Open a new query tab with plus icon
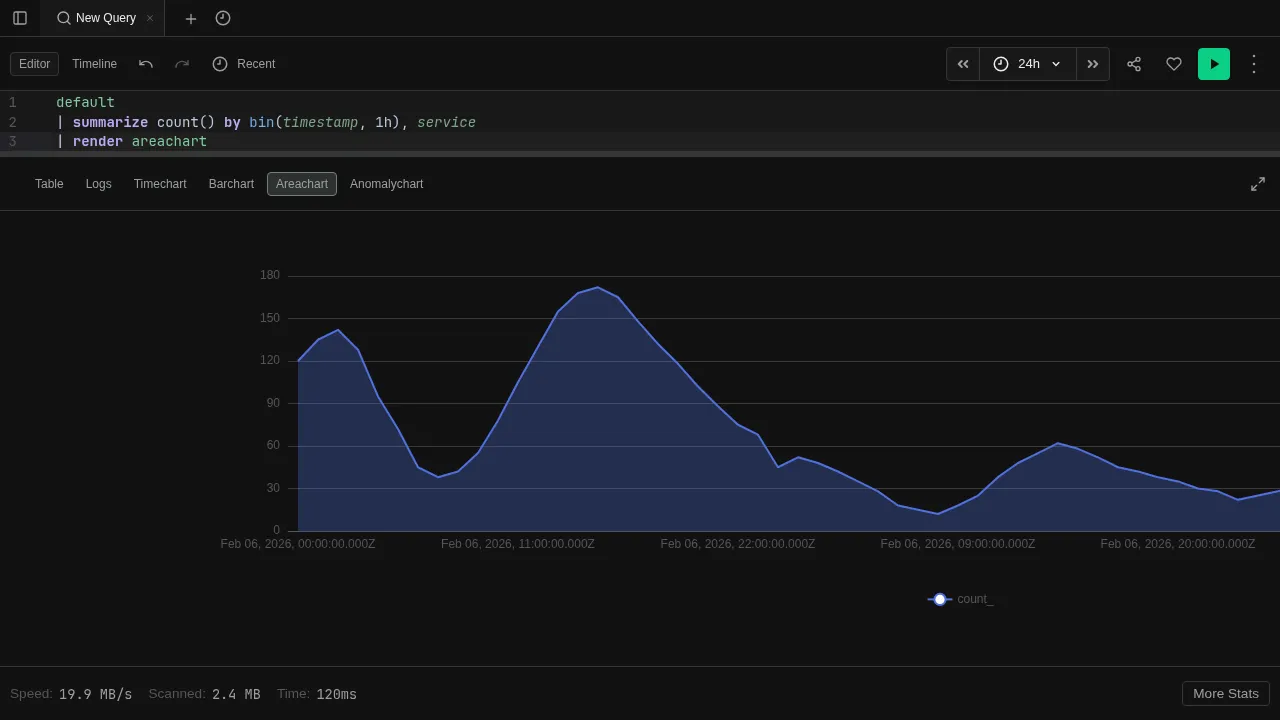1280x720 pixels. [x=191, y=18]
